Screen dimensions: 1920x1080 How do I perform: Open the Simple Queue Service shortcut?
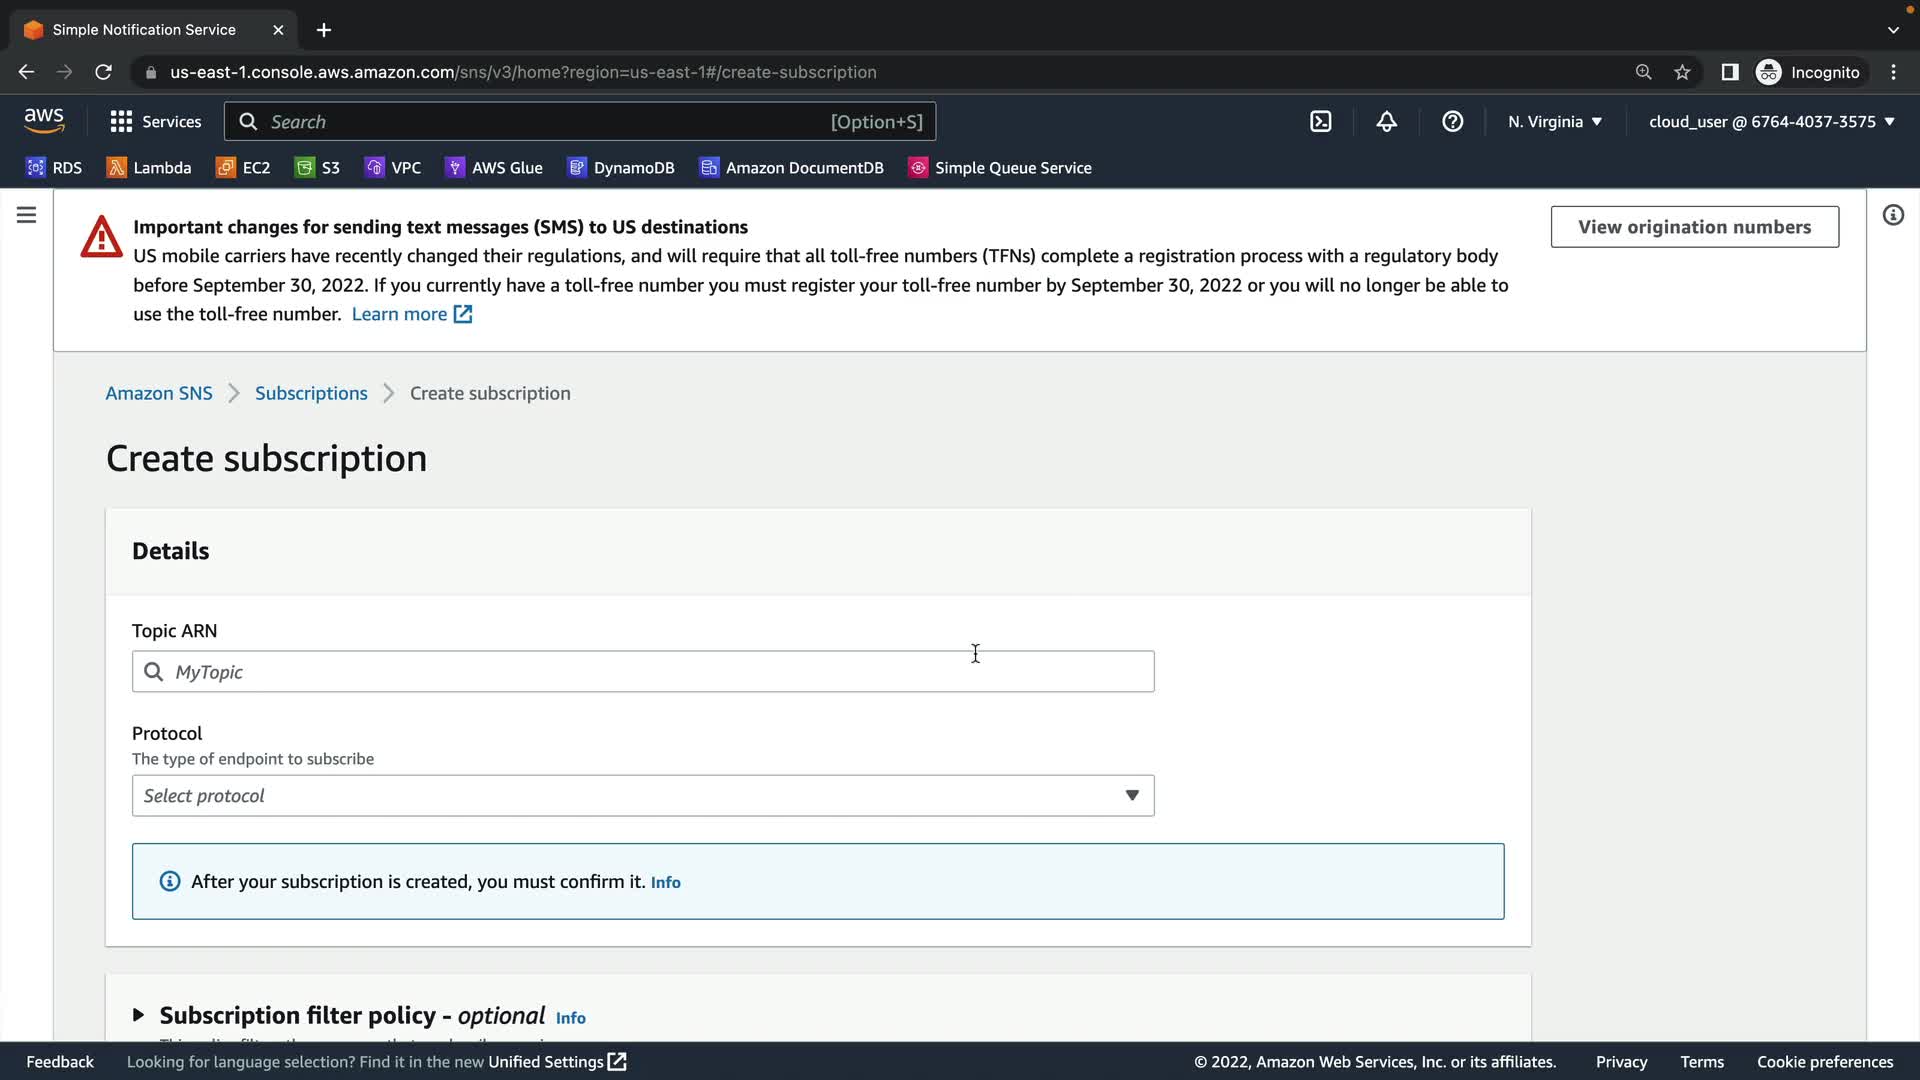[1000, 168]
